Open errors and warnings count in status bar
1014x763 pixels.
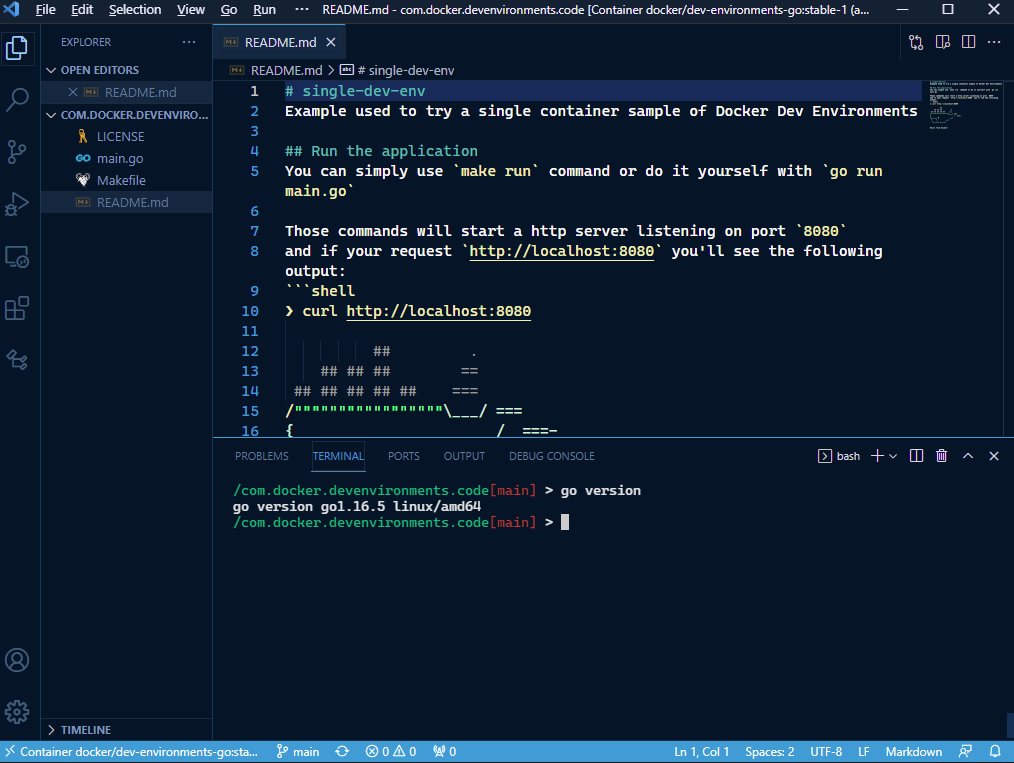pyautogui.click(x=391, y=751)
